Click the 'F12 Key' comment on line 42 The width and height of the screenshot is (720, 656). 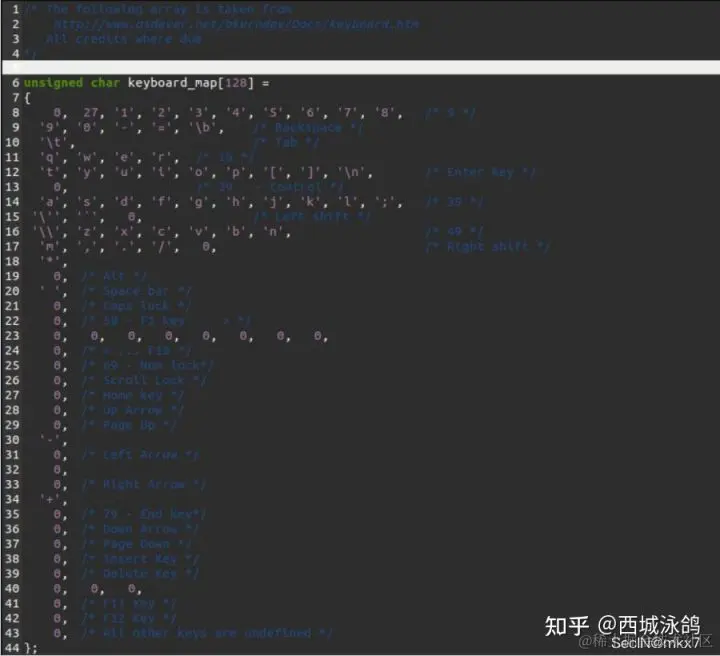pos(129,618)
